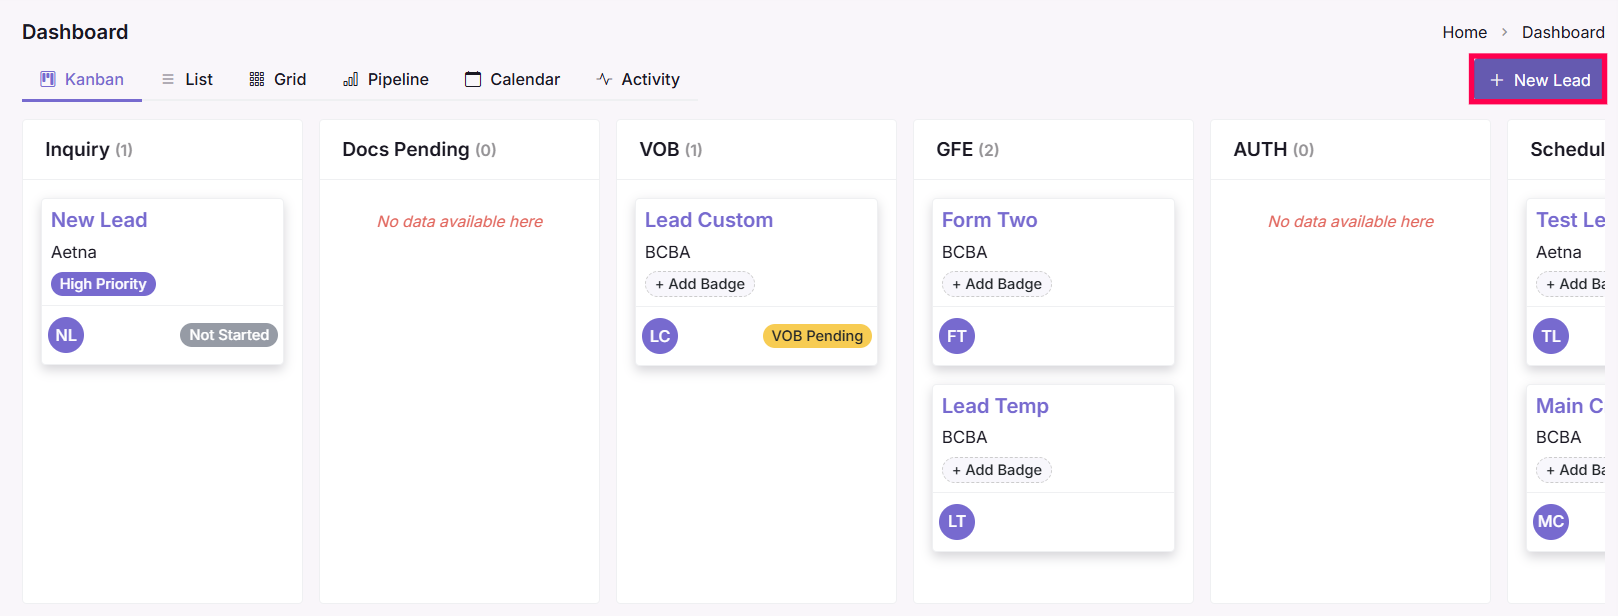This screenshot has height=616, width=1618.
Task: Open the Grid view tab
Action: tap(278, 79)
